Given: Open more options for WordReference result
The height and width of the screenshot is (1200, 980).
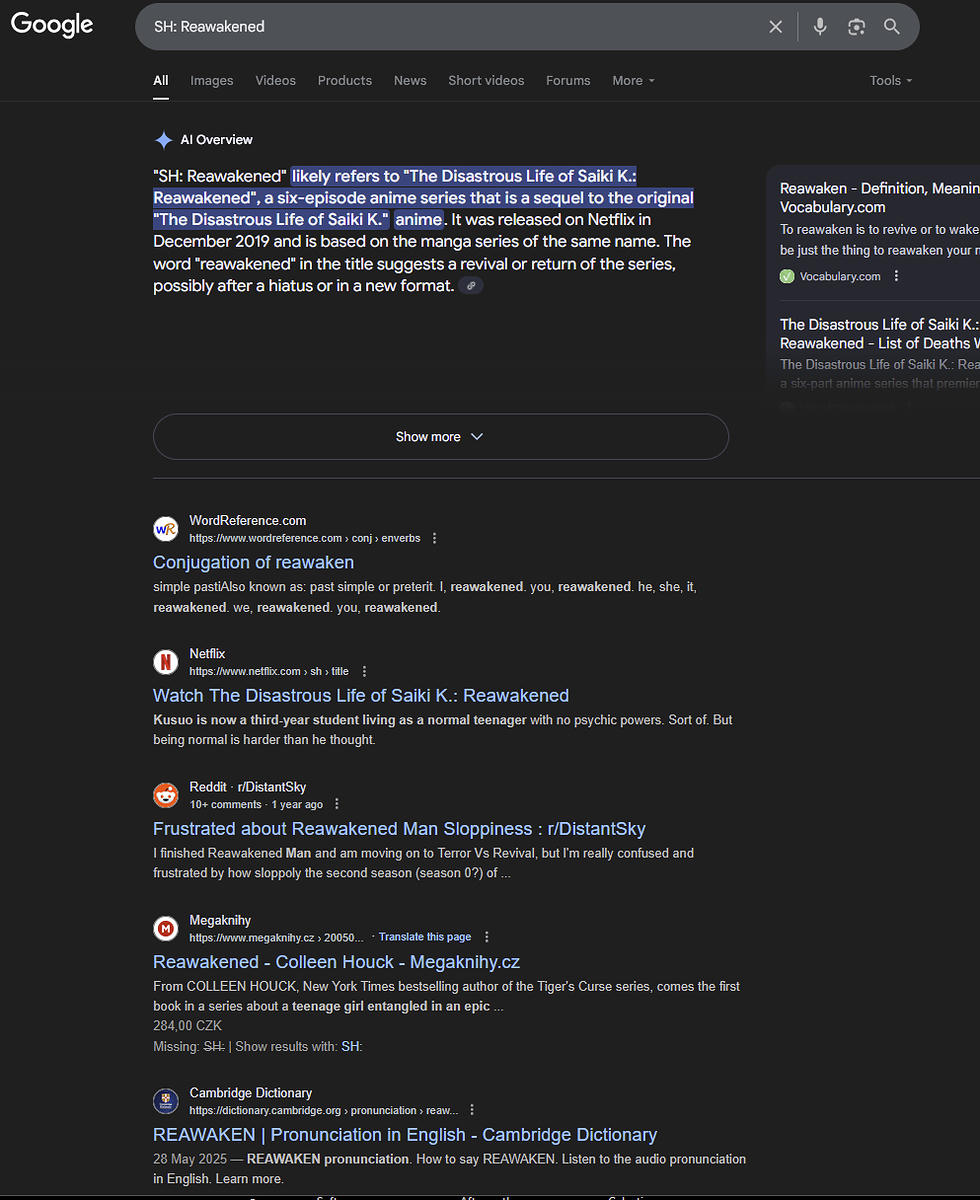Looking at the screenshot, I should tap(434, 538).
